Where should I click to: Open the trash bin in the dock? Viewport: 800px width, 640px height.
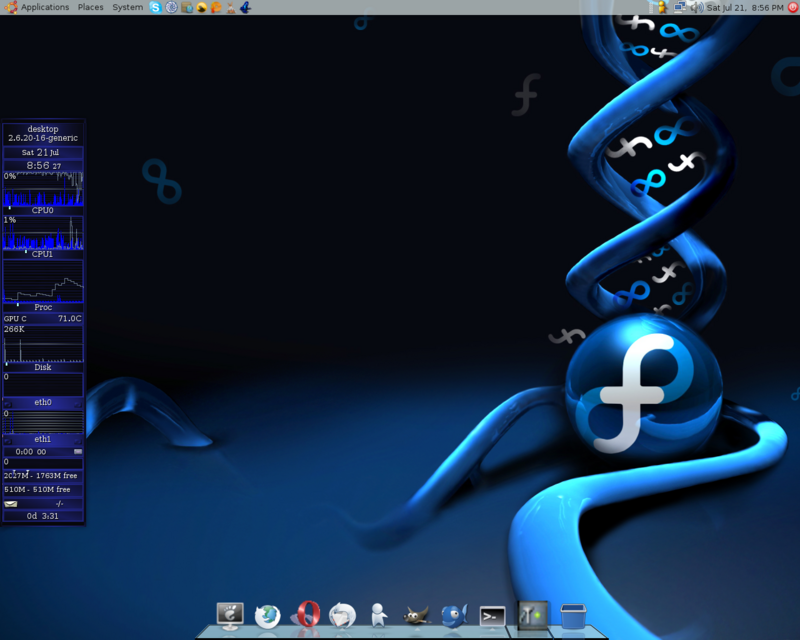coord(573,615)
